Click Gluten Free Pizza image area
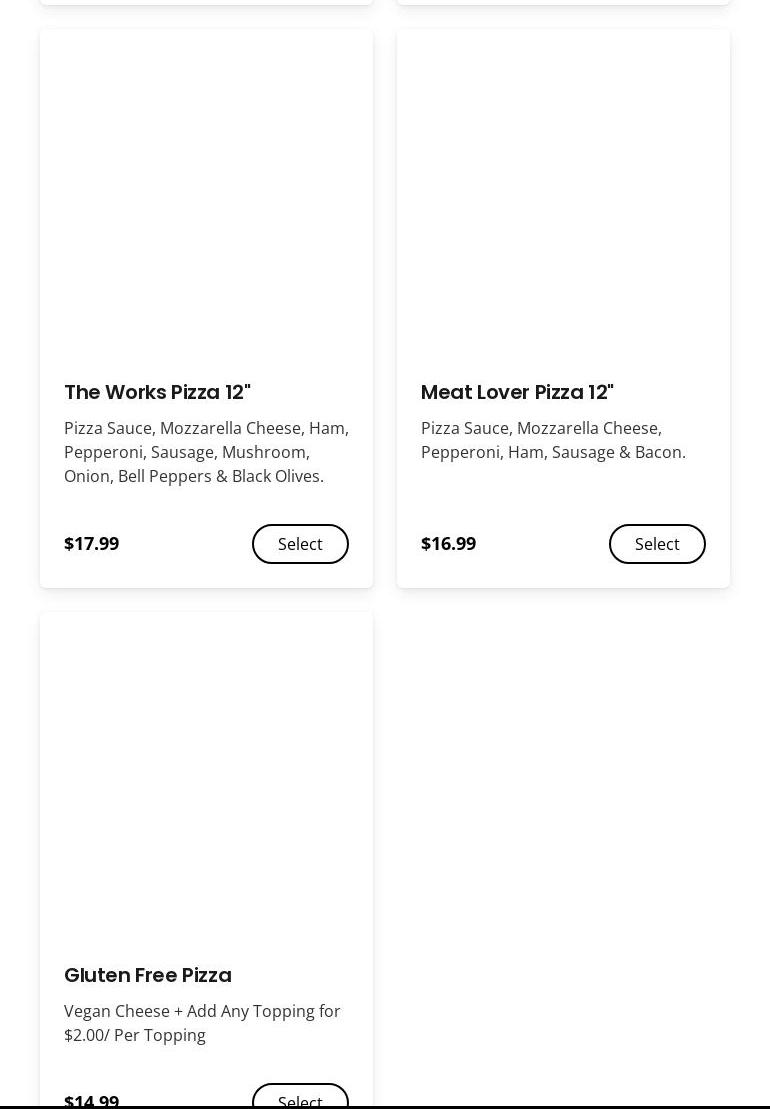 [206, 778]
